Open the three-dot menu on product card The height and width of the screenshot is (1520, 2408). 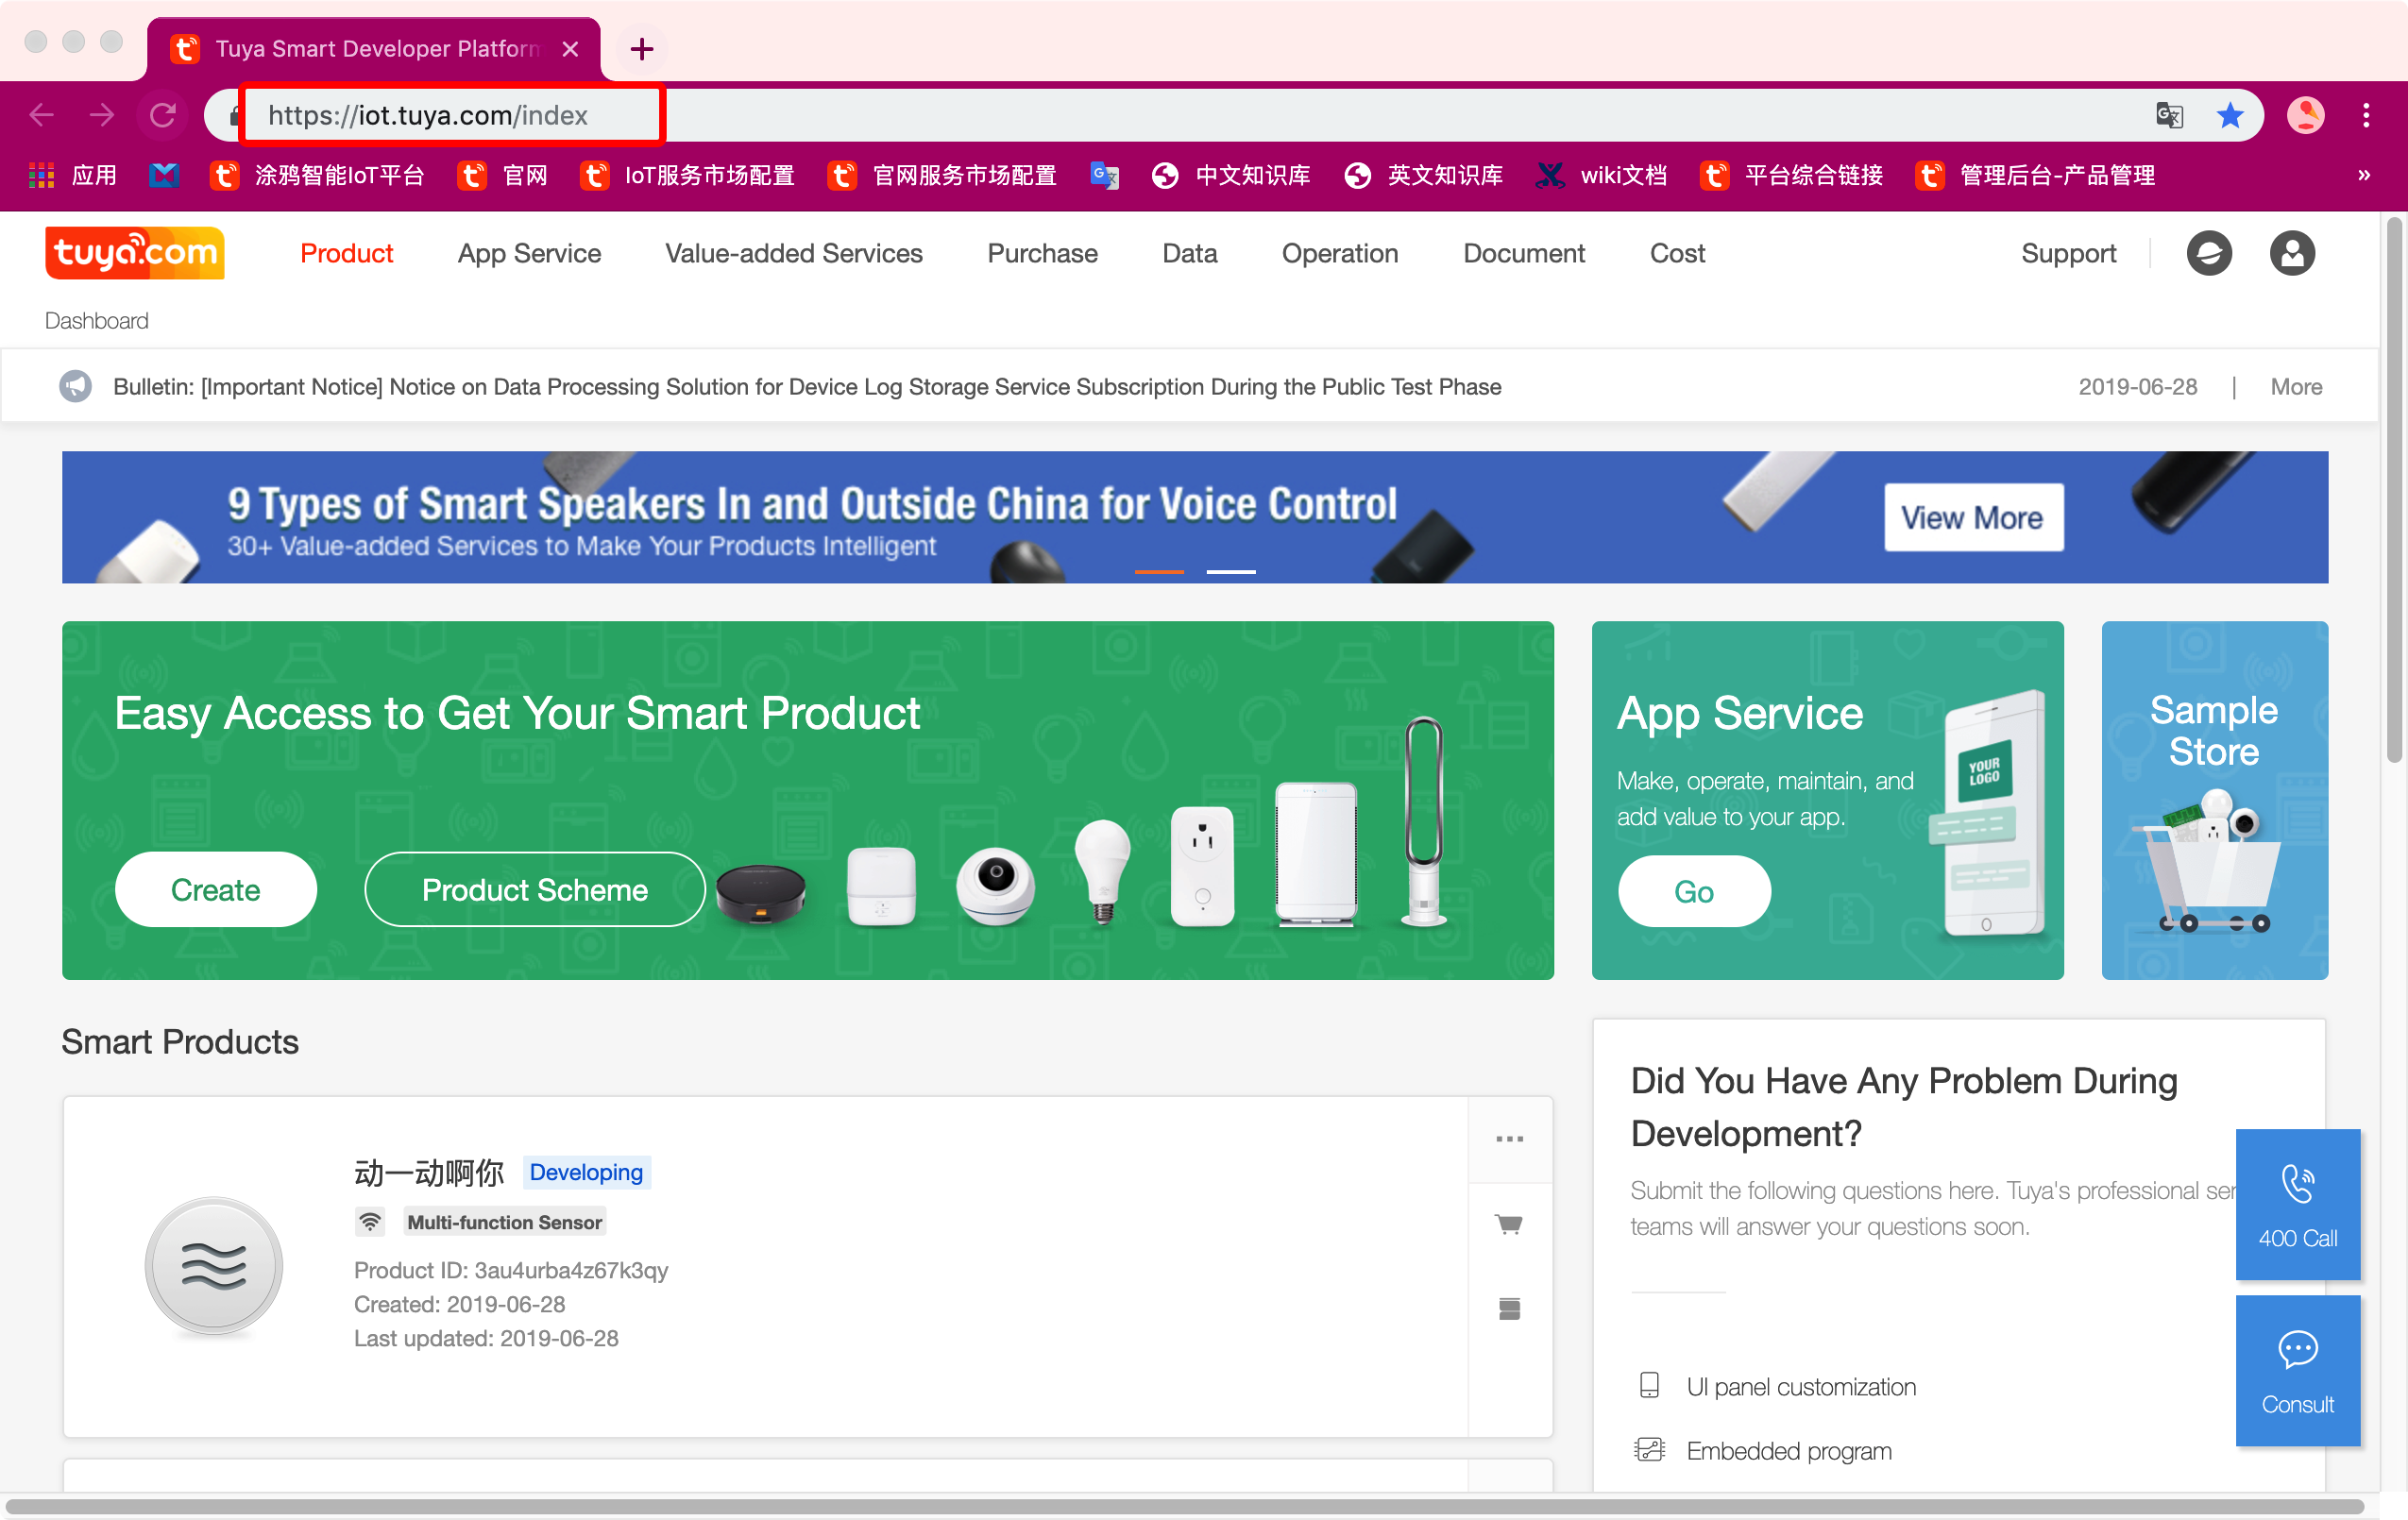click(1509, 1139)
